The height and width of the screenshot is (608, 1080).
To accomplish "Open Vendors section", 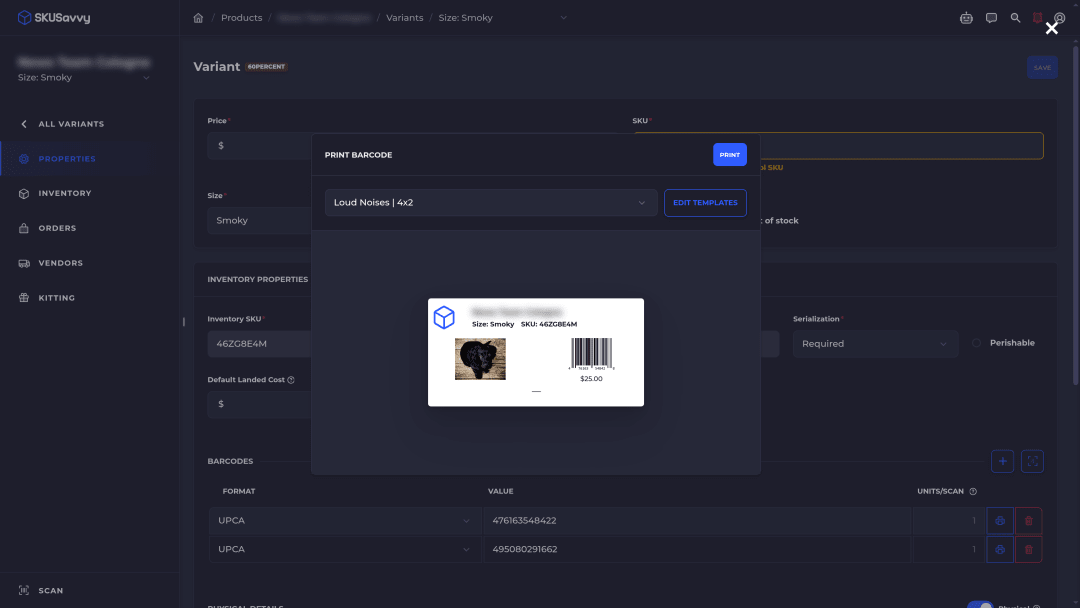I will pyautogui.click(x=61, y=263).
